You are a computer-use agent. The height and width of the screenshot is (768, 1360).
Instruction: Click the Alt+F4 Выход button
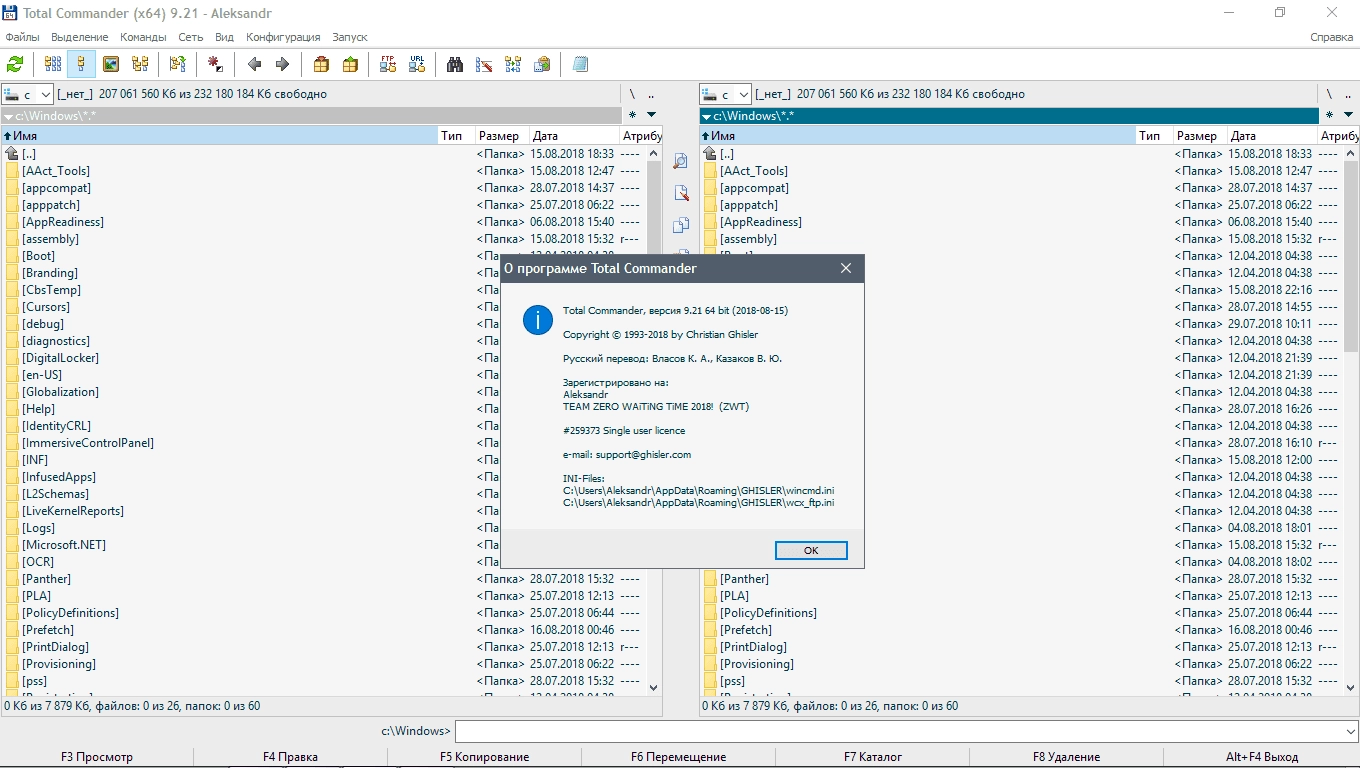(1262, 757)
